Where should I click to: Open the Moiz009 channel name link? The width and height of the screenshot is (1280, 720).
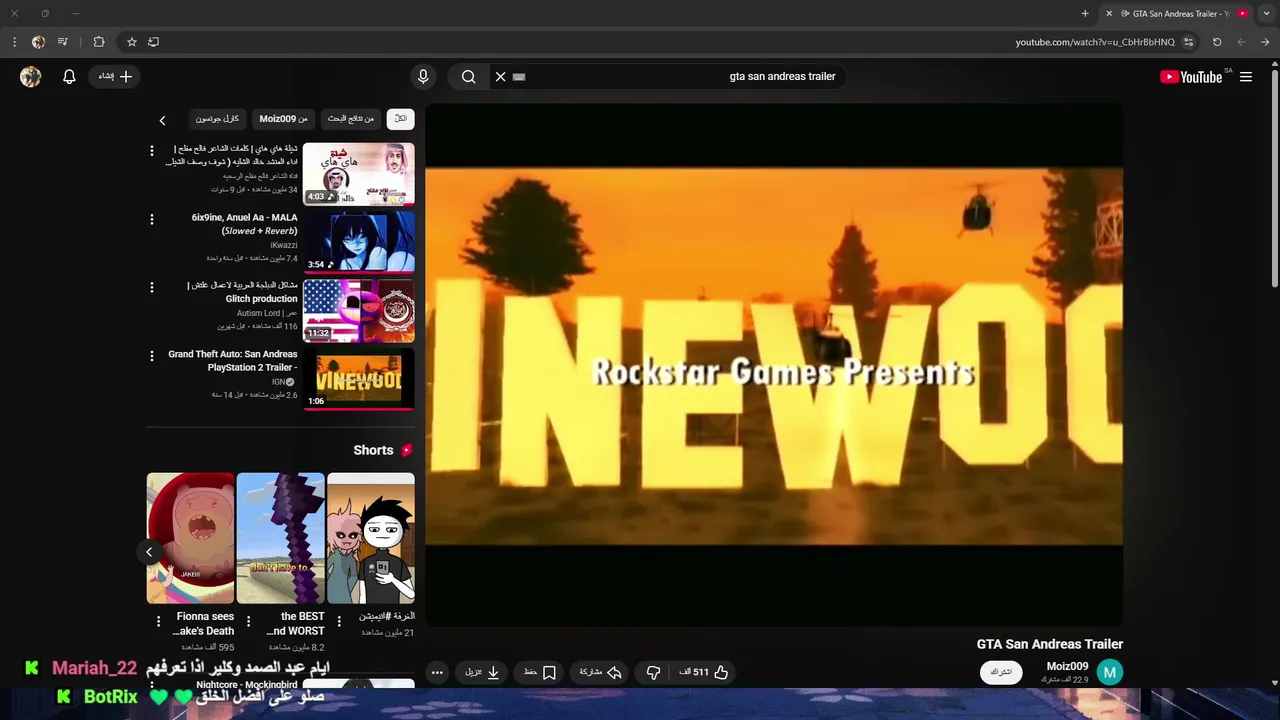pyautogui.click(x=1067, y=666)
